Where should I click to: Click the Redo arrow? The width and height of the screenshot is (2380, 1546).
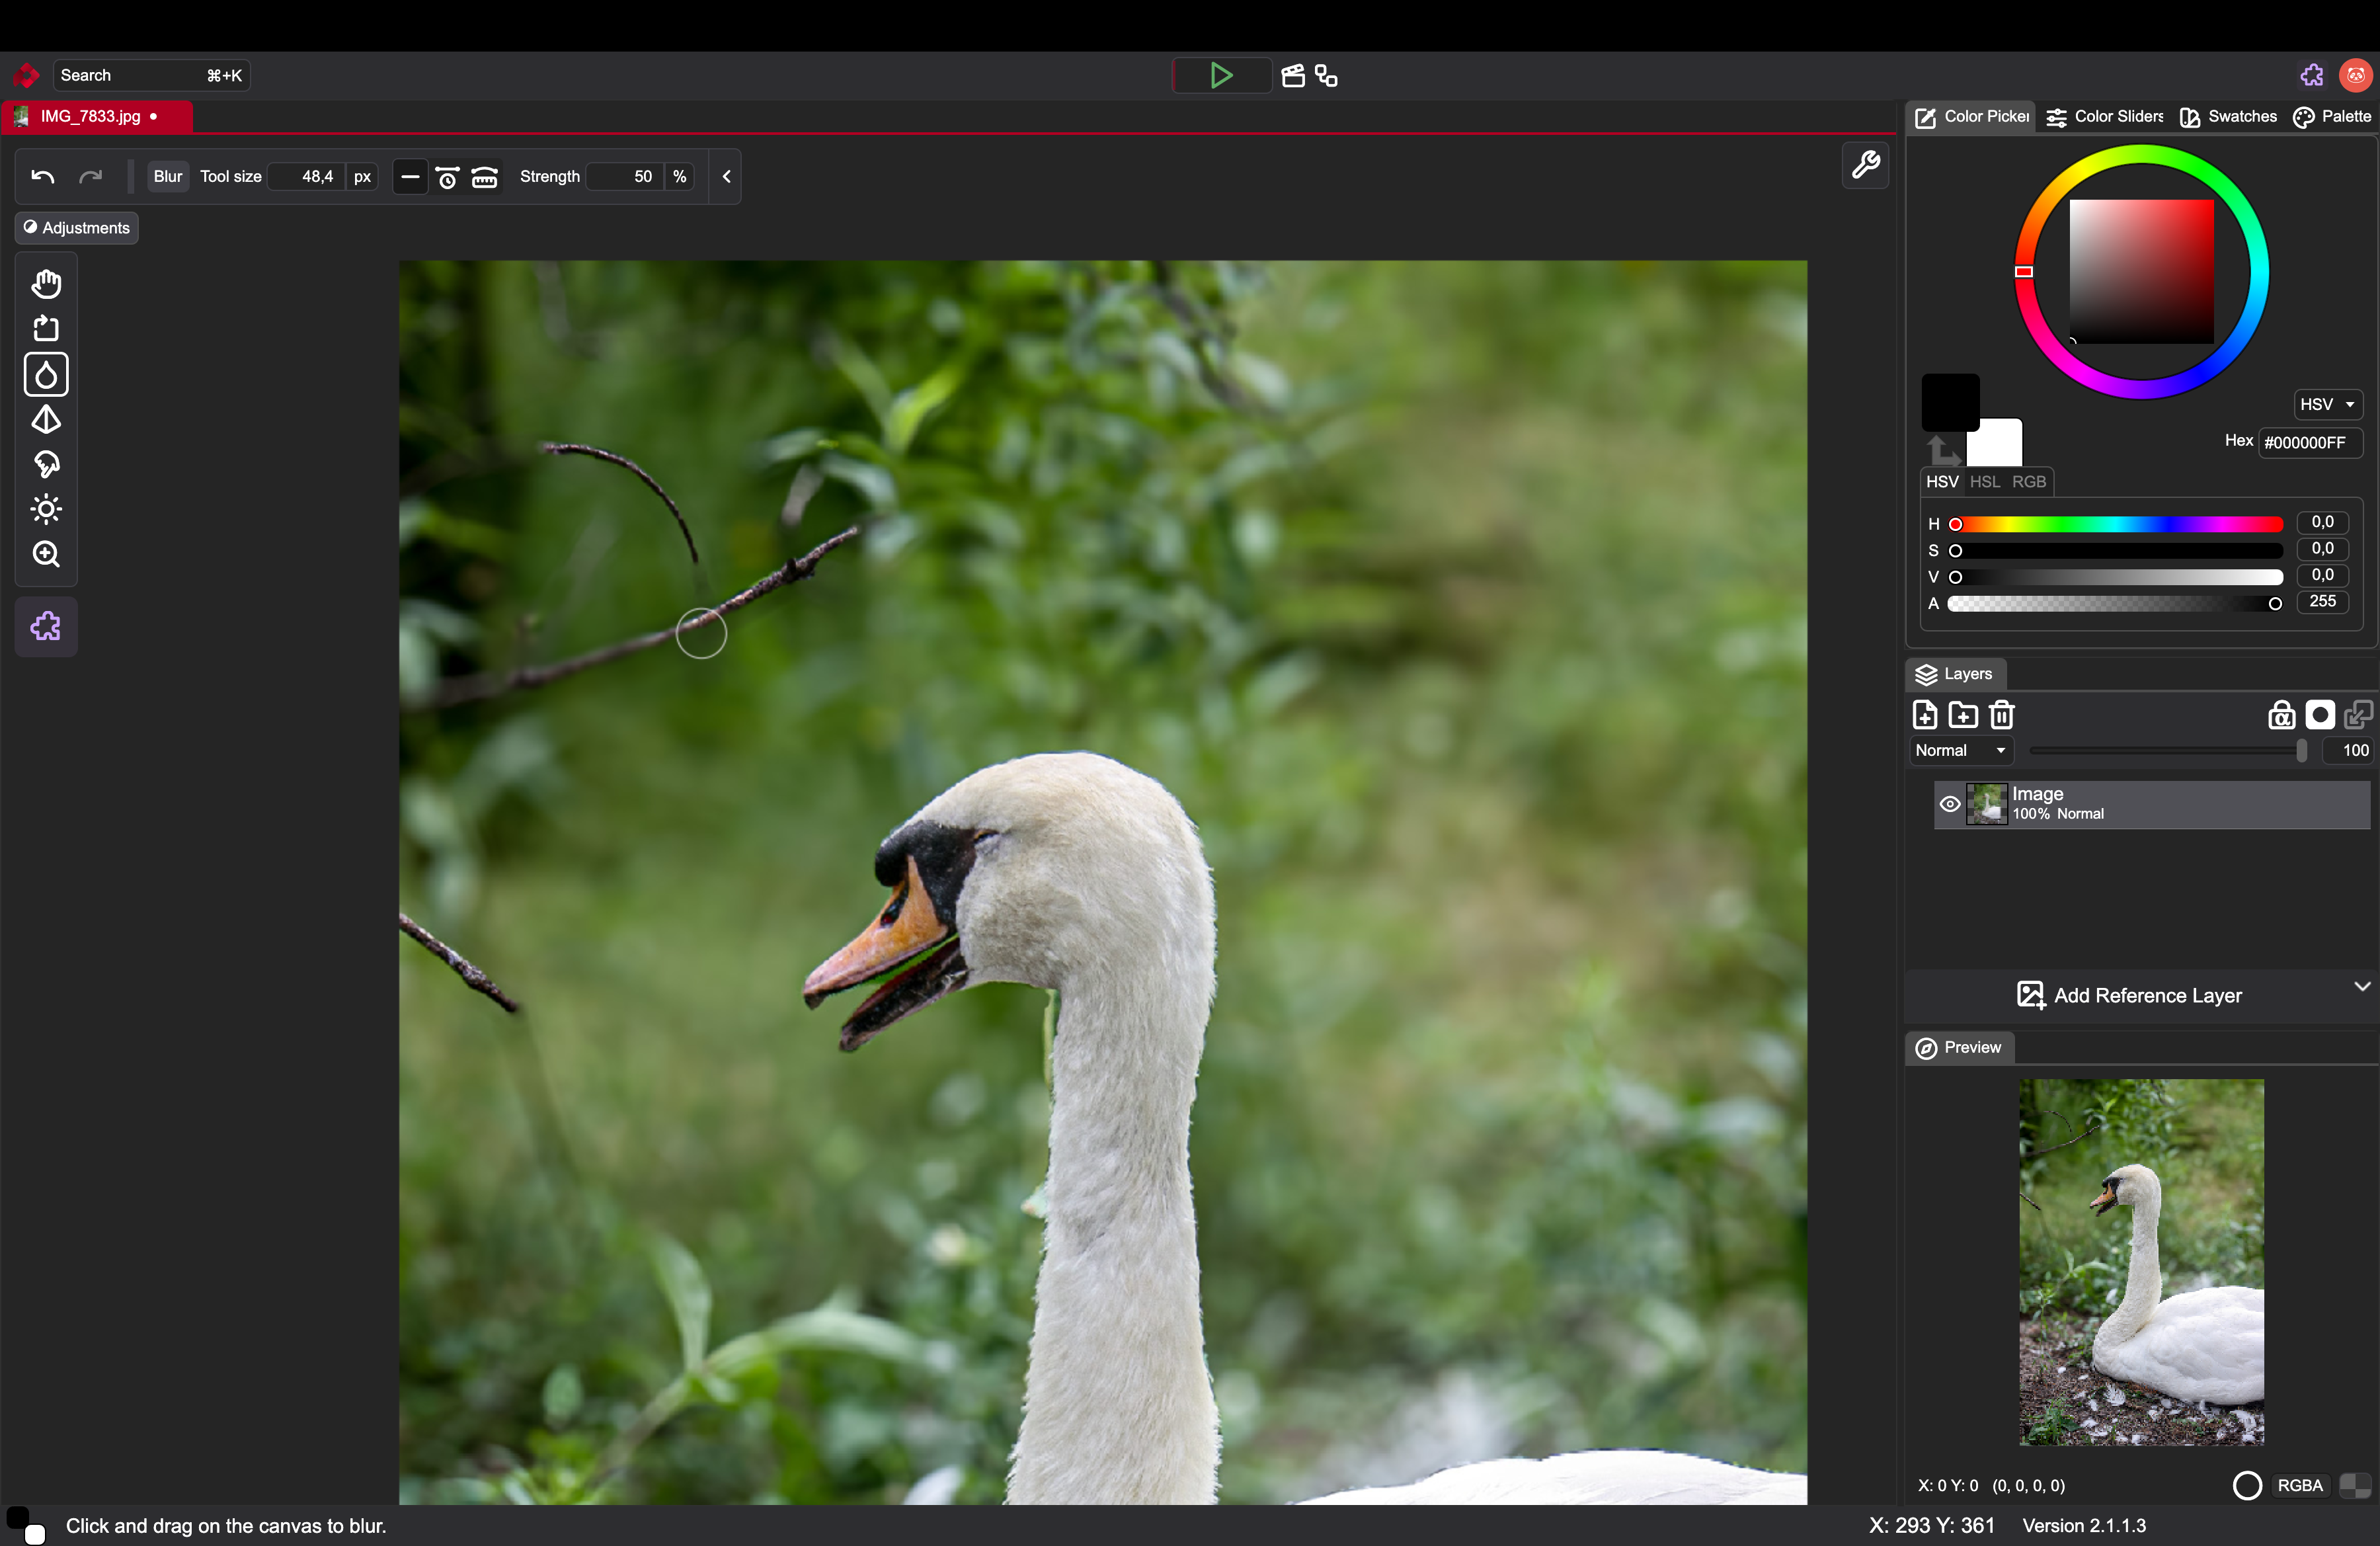pos(91,177)
